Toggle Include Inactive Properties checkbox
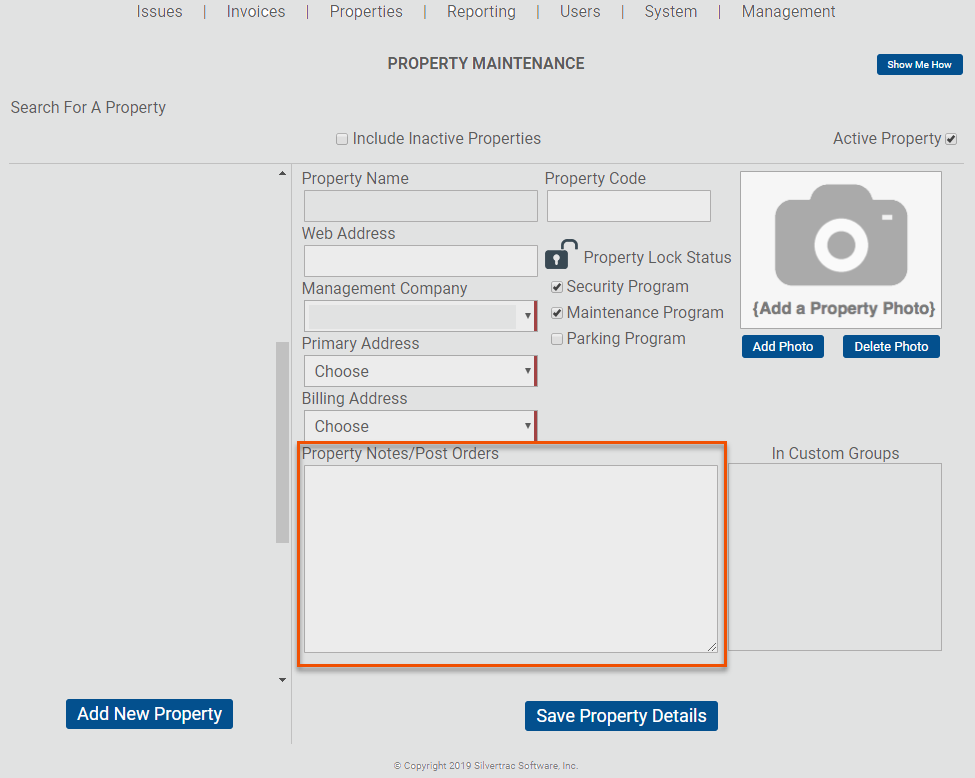The width and height of the screenshot is (975, 778). [342, 139]
